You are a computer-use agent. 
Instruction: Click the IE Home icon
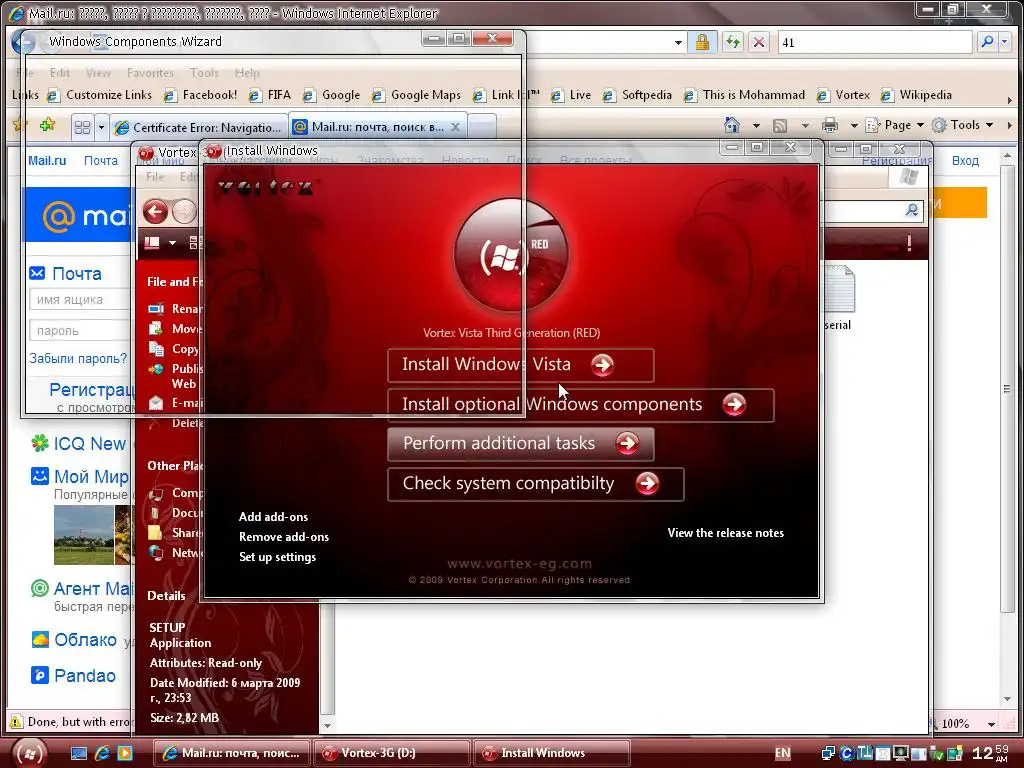tap(732, 125)
